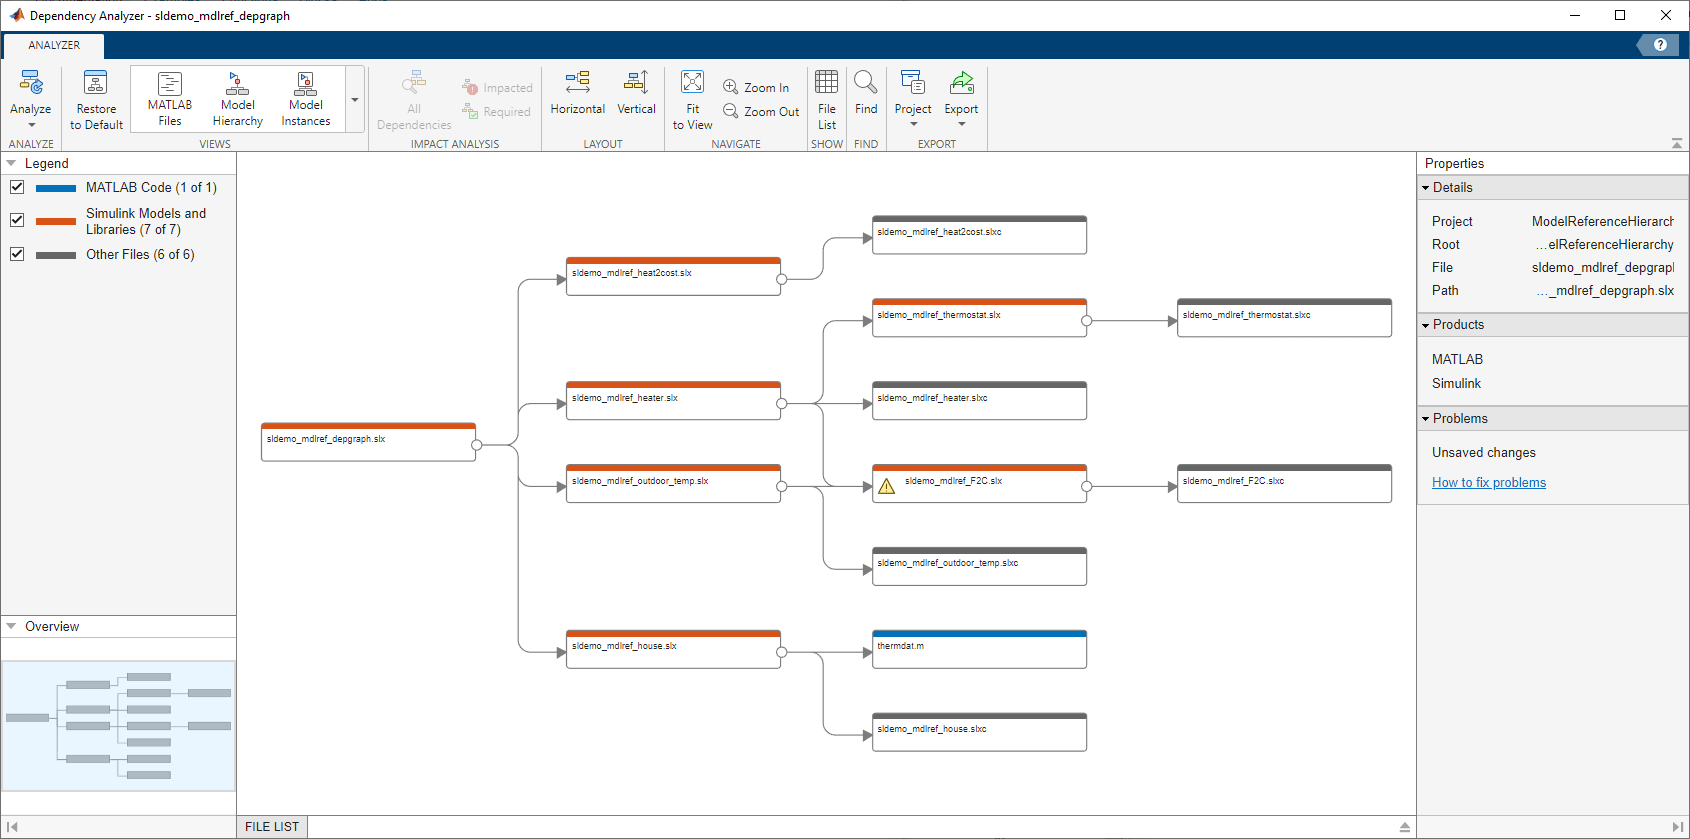The height and width of the screenshot is (839, 1690).
Task: Select the ANALYZER ribbon tab
Action: pyautogui.click(x=54, y=45)
